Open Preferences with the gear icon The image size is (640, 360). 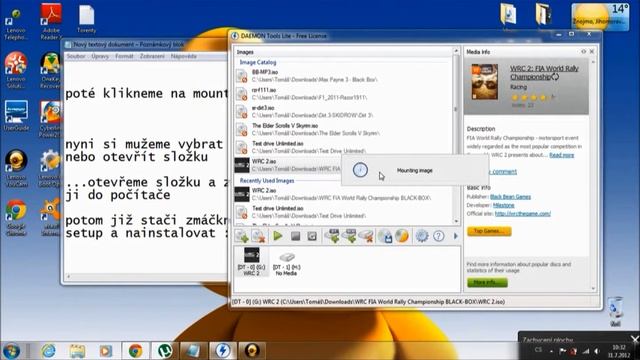[x=422, y=236]
